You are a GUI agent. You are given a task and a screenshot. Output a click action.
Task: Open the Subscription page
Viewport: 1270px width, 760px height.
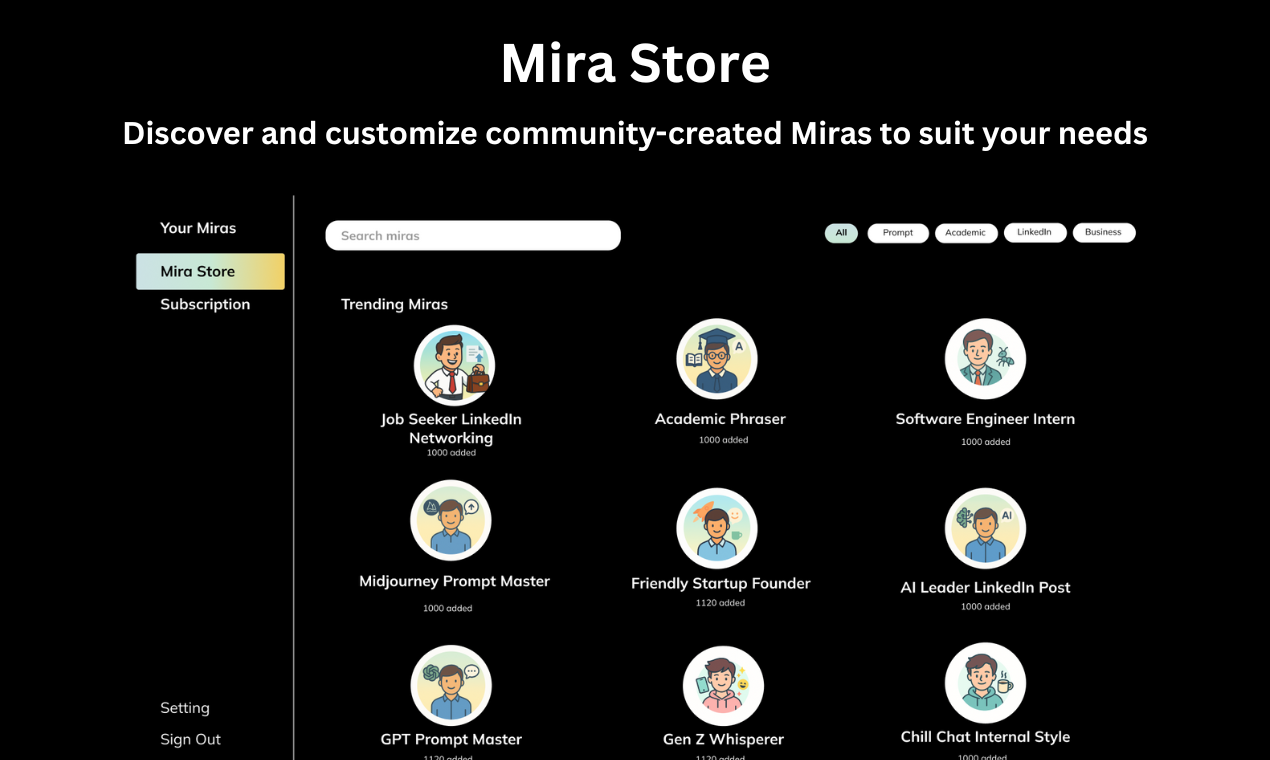[x=205, y=304]
